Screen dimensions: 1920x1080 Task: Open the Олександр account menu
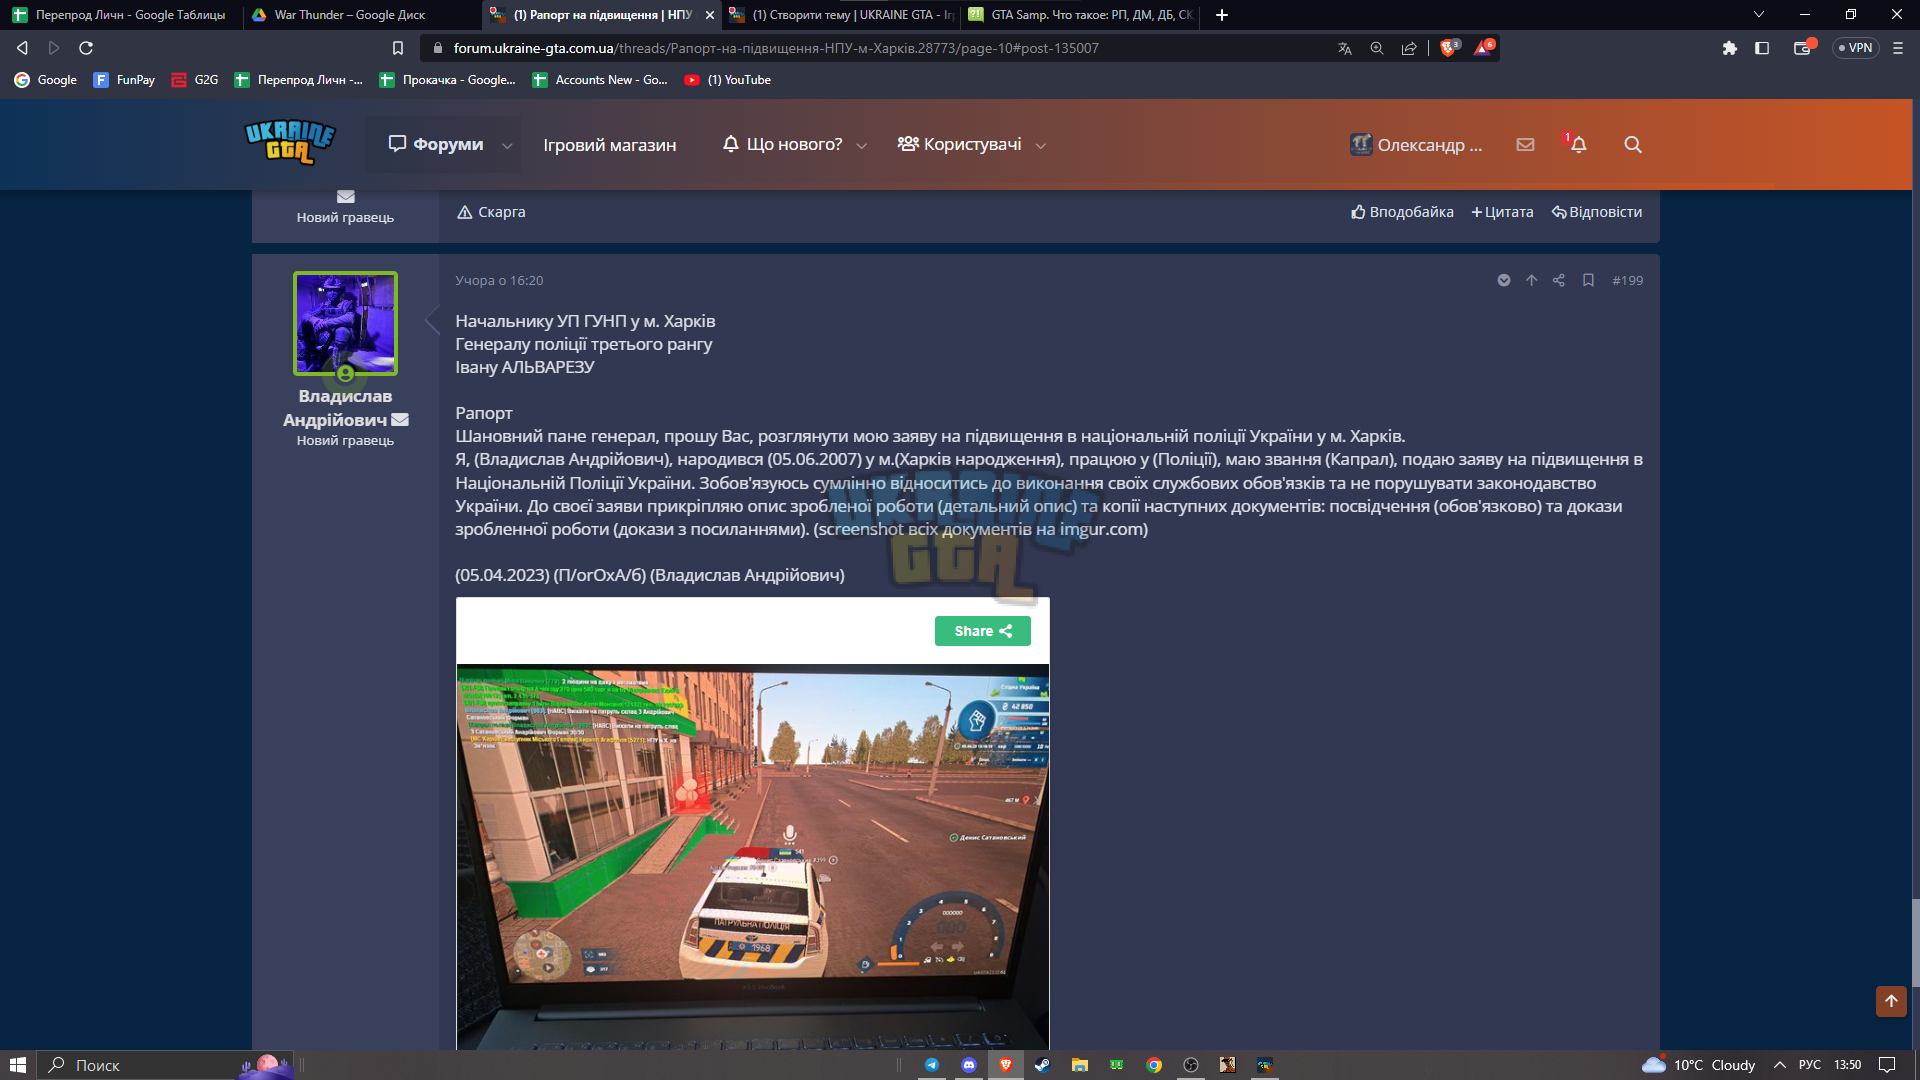[x=1416, y=144]
